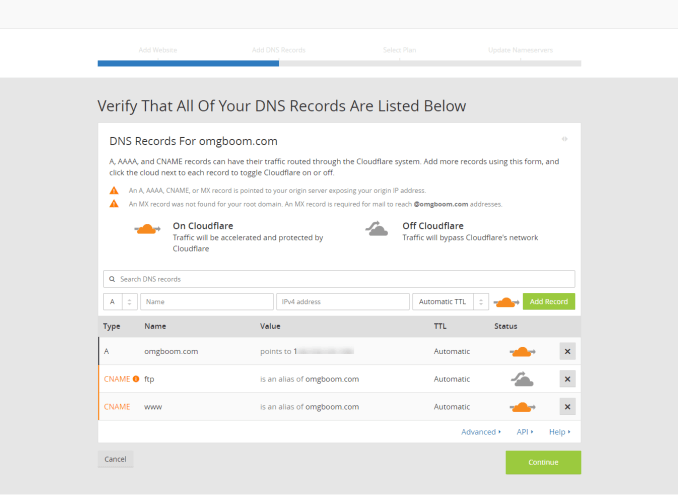
Task: Delete the omgboom.com A record
Action: click(x=567, y=351)
